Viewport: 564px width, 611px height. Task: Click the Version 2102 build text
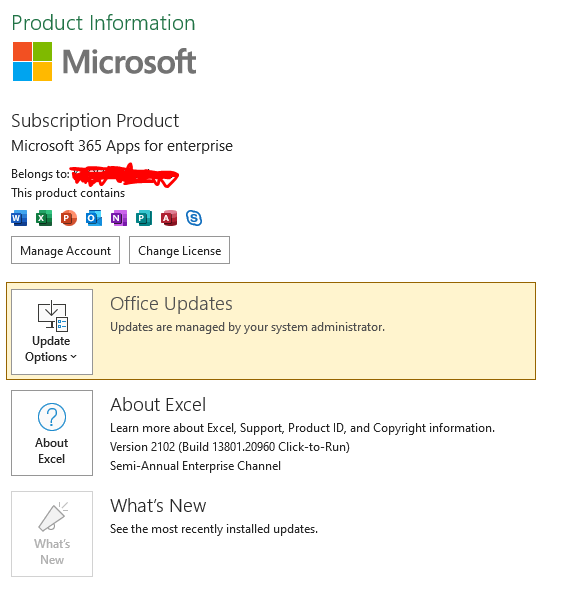230,447
